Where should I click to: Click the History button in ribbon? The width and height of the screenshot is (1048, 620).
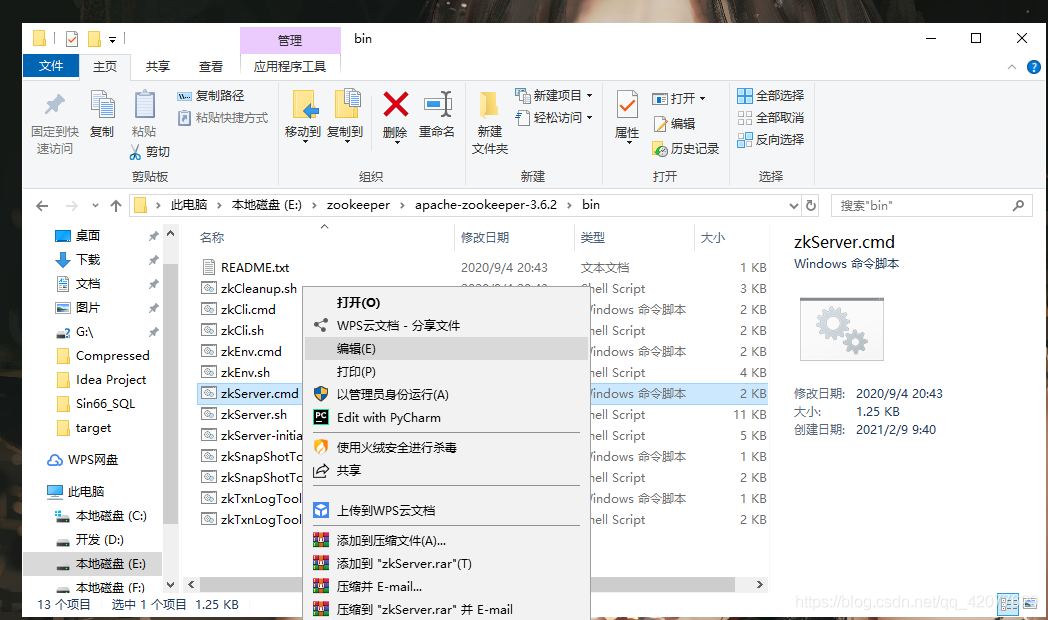[x=686, y=148]
